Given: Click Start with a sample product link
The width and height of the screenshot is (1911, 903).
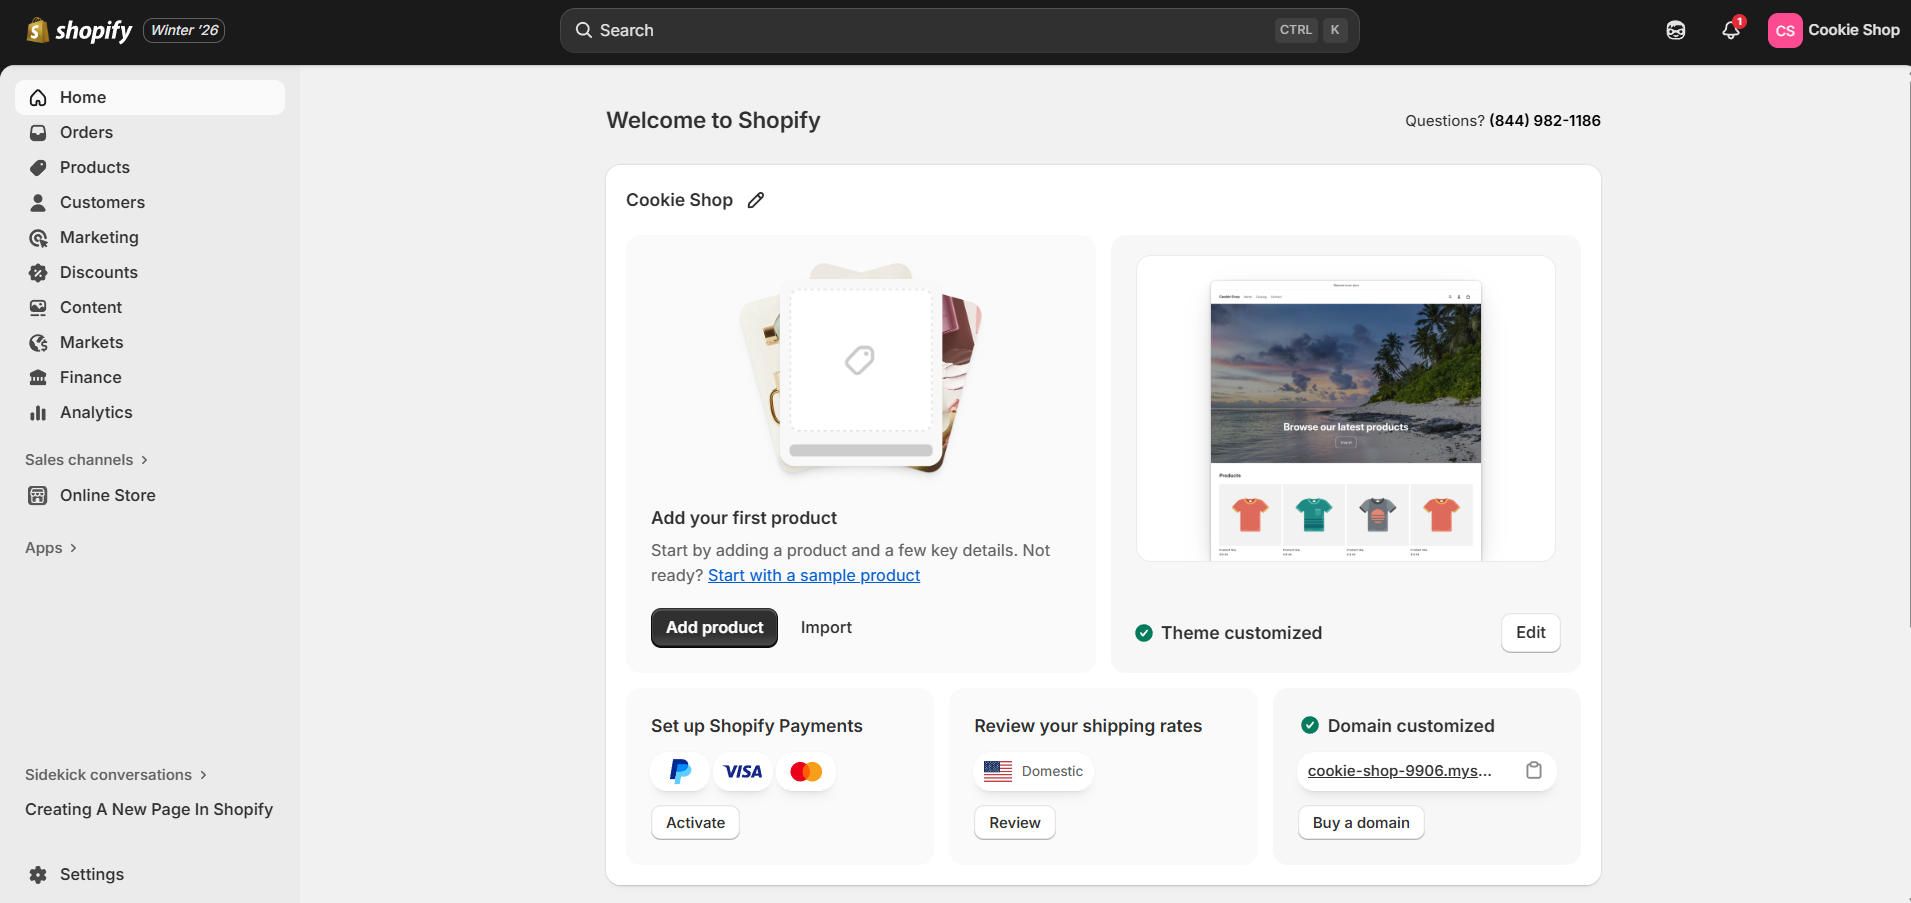Looking at the screenshot, I should (813, 575).
